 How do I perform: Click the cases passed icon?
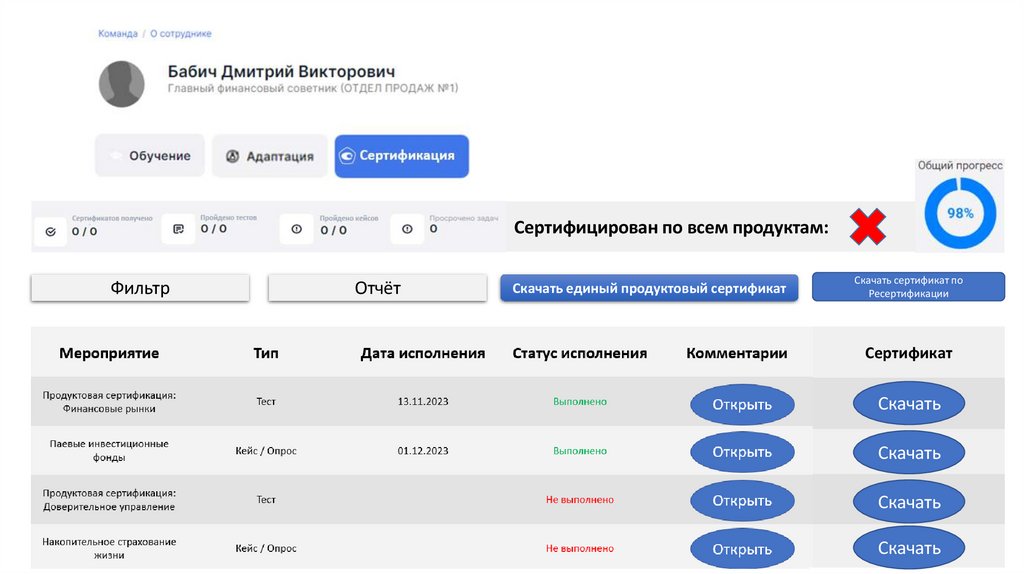[x=296, y=229]
